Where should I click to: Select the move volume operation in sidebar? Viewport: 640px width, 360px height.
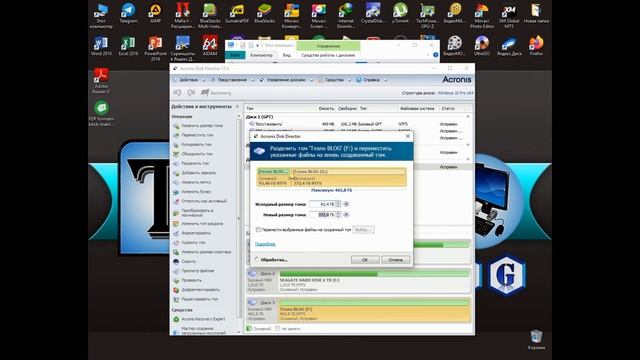[193, 135]
